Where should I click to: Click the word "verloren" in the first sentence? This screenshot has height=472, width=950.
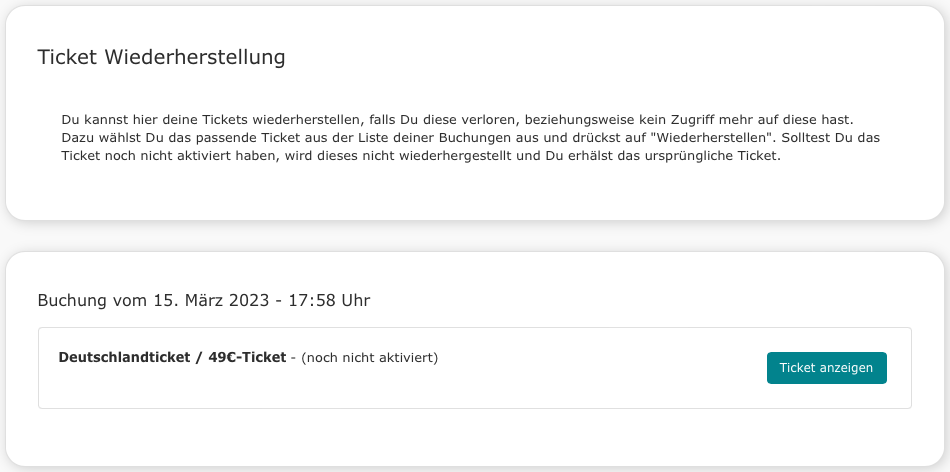pos(491,119)
